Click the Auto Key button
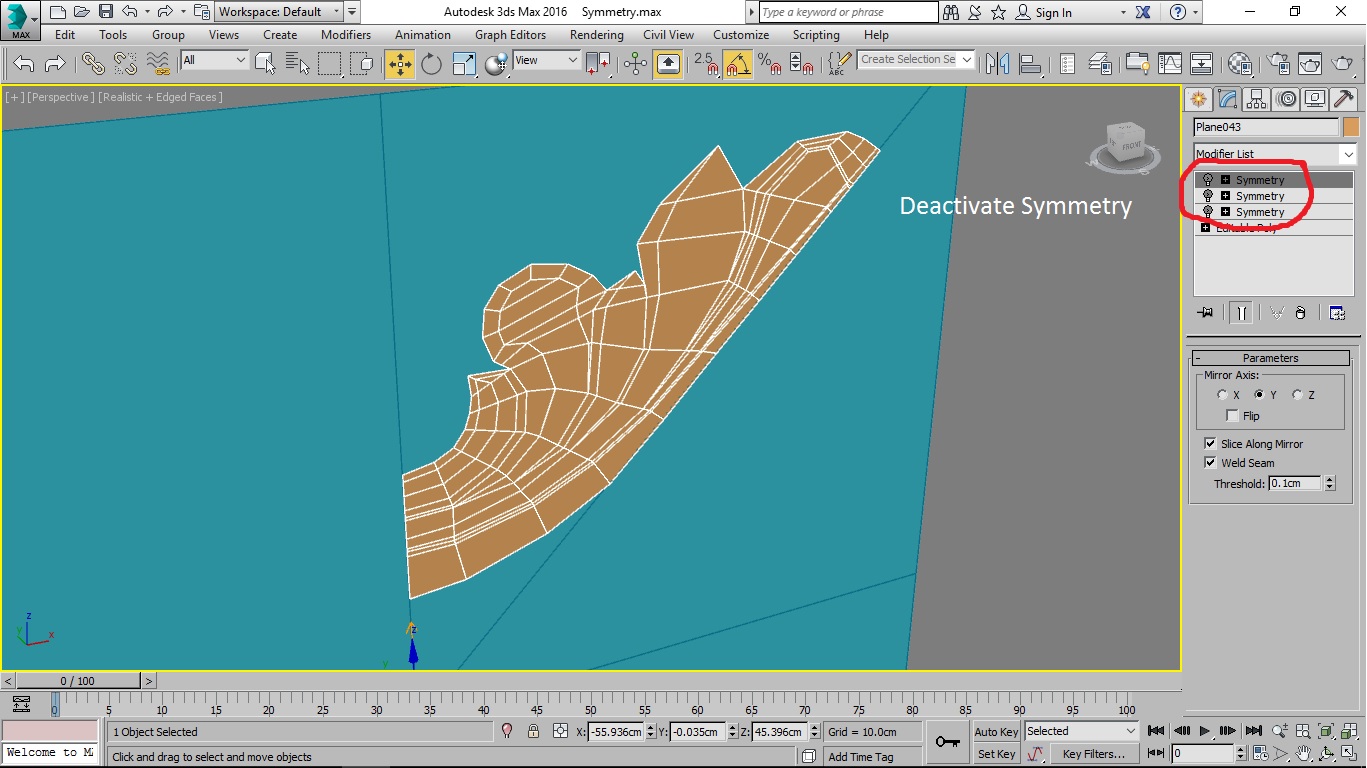 tap(996, 732)
